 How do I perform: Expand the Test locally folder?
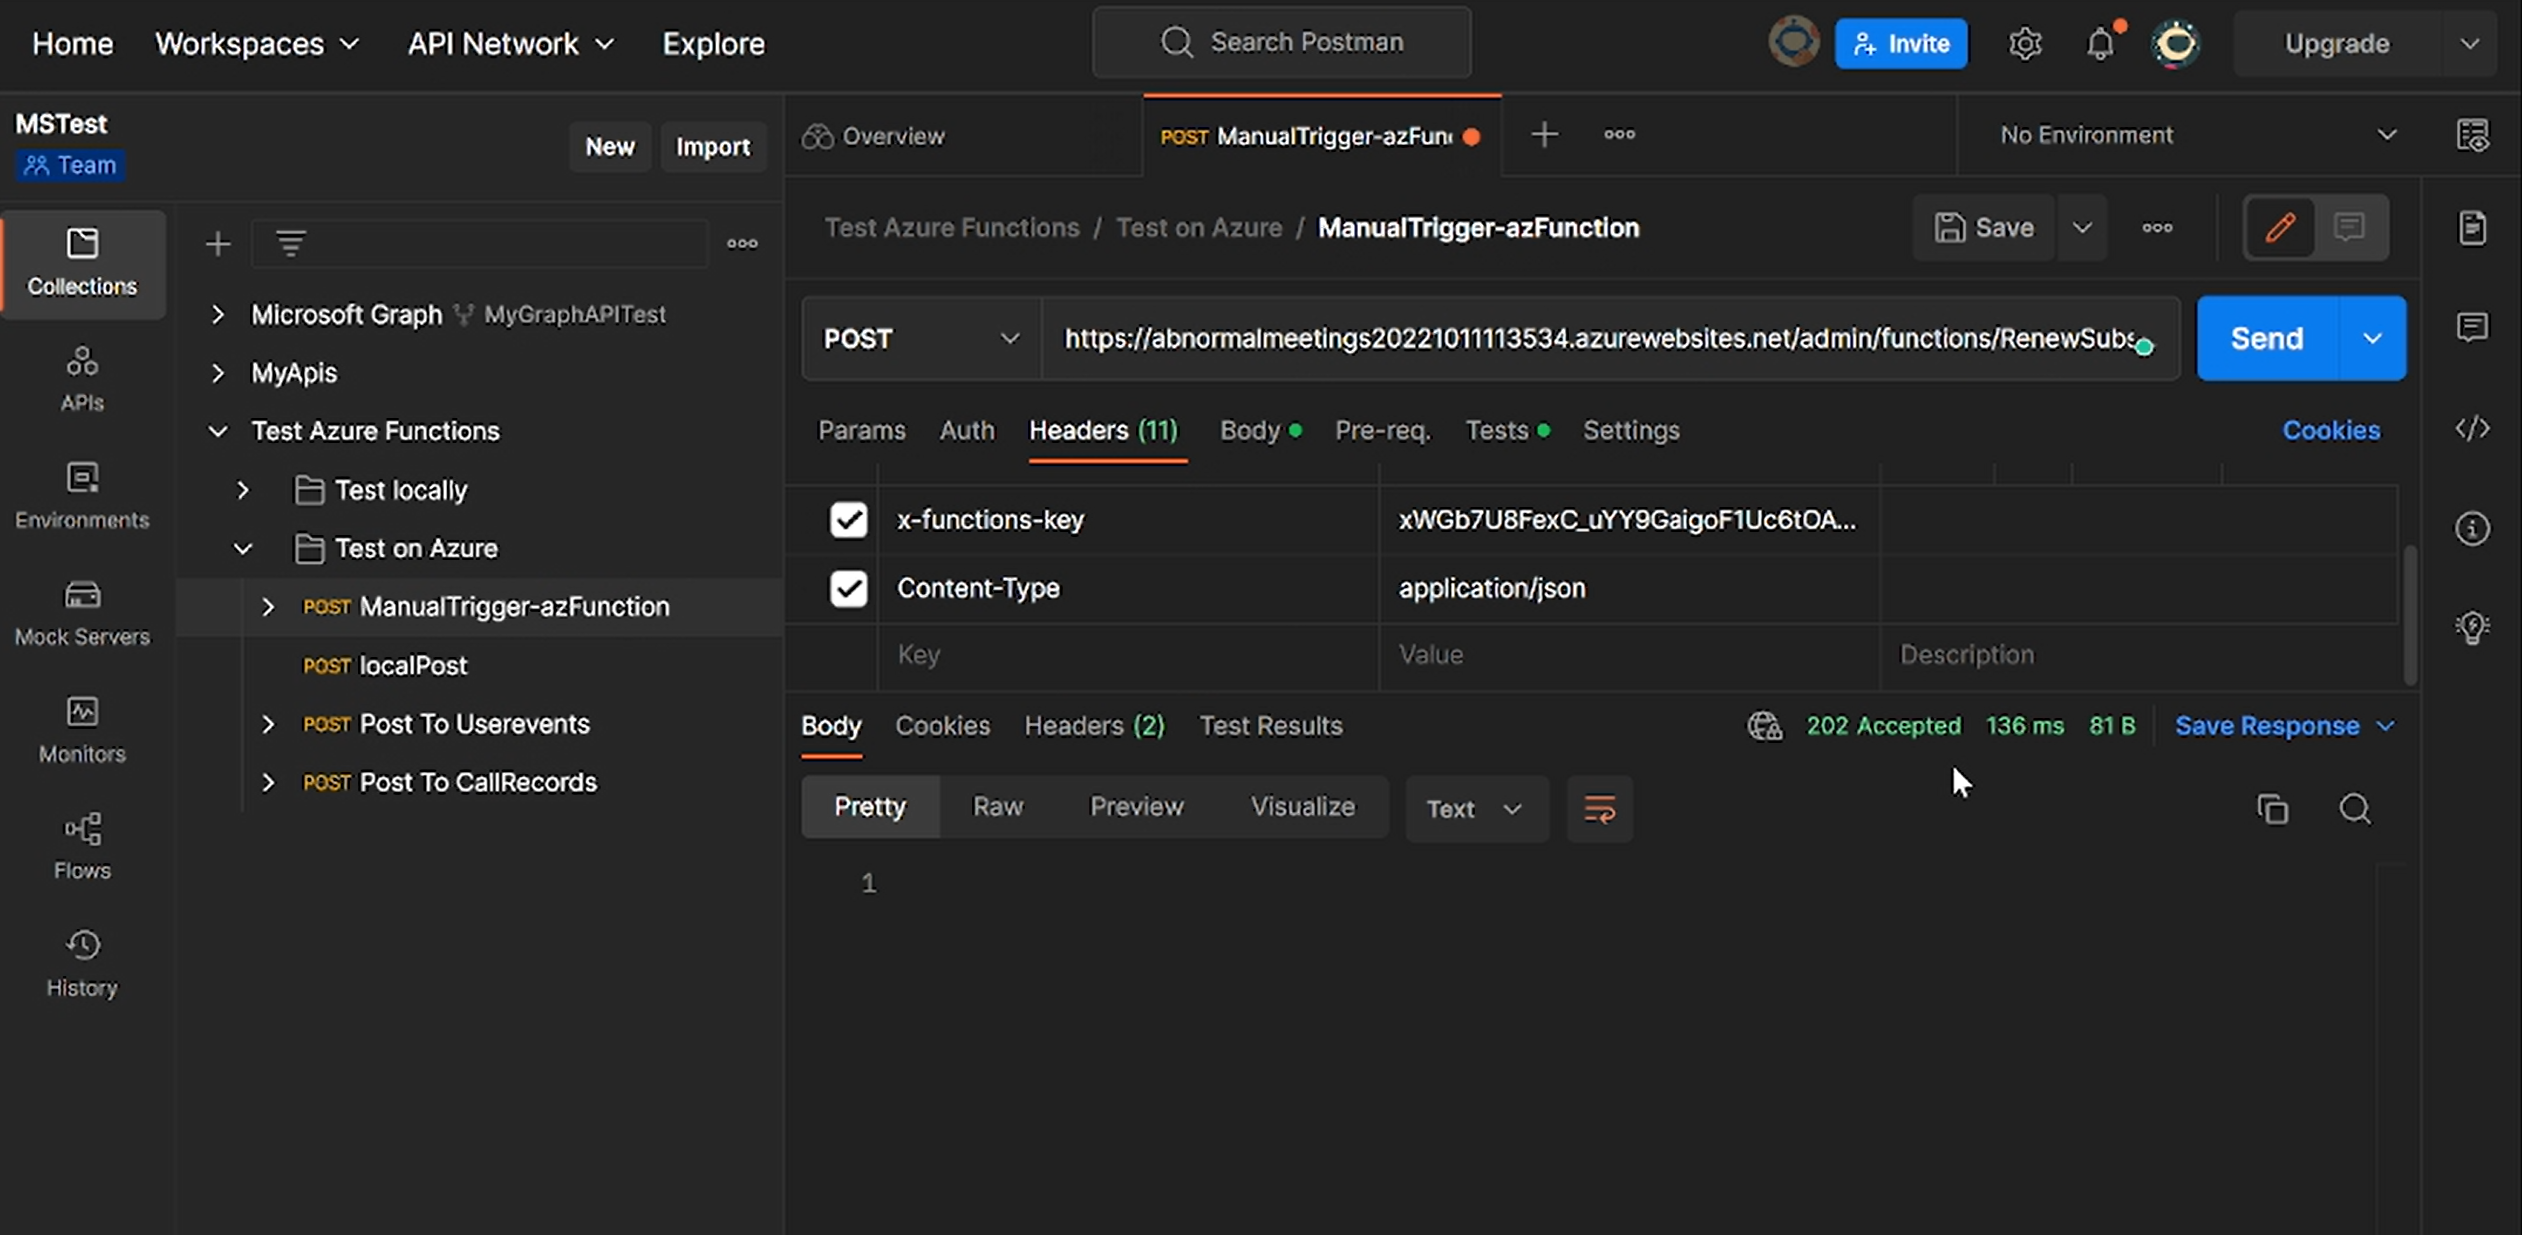[243, 490]
